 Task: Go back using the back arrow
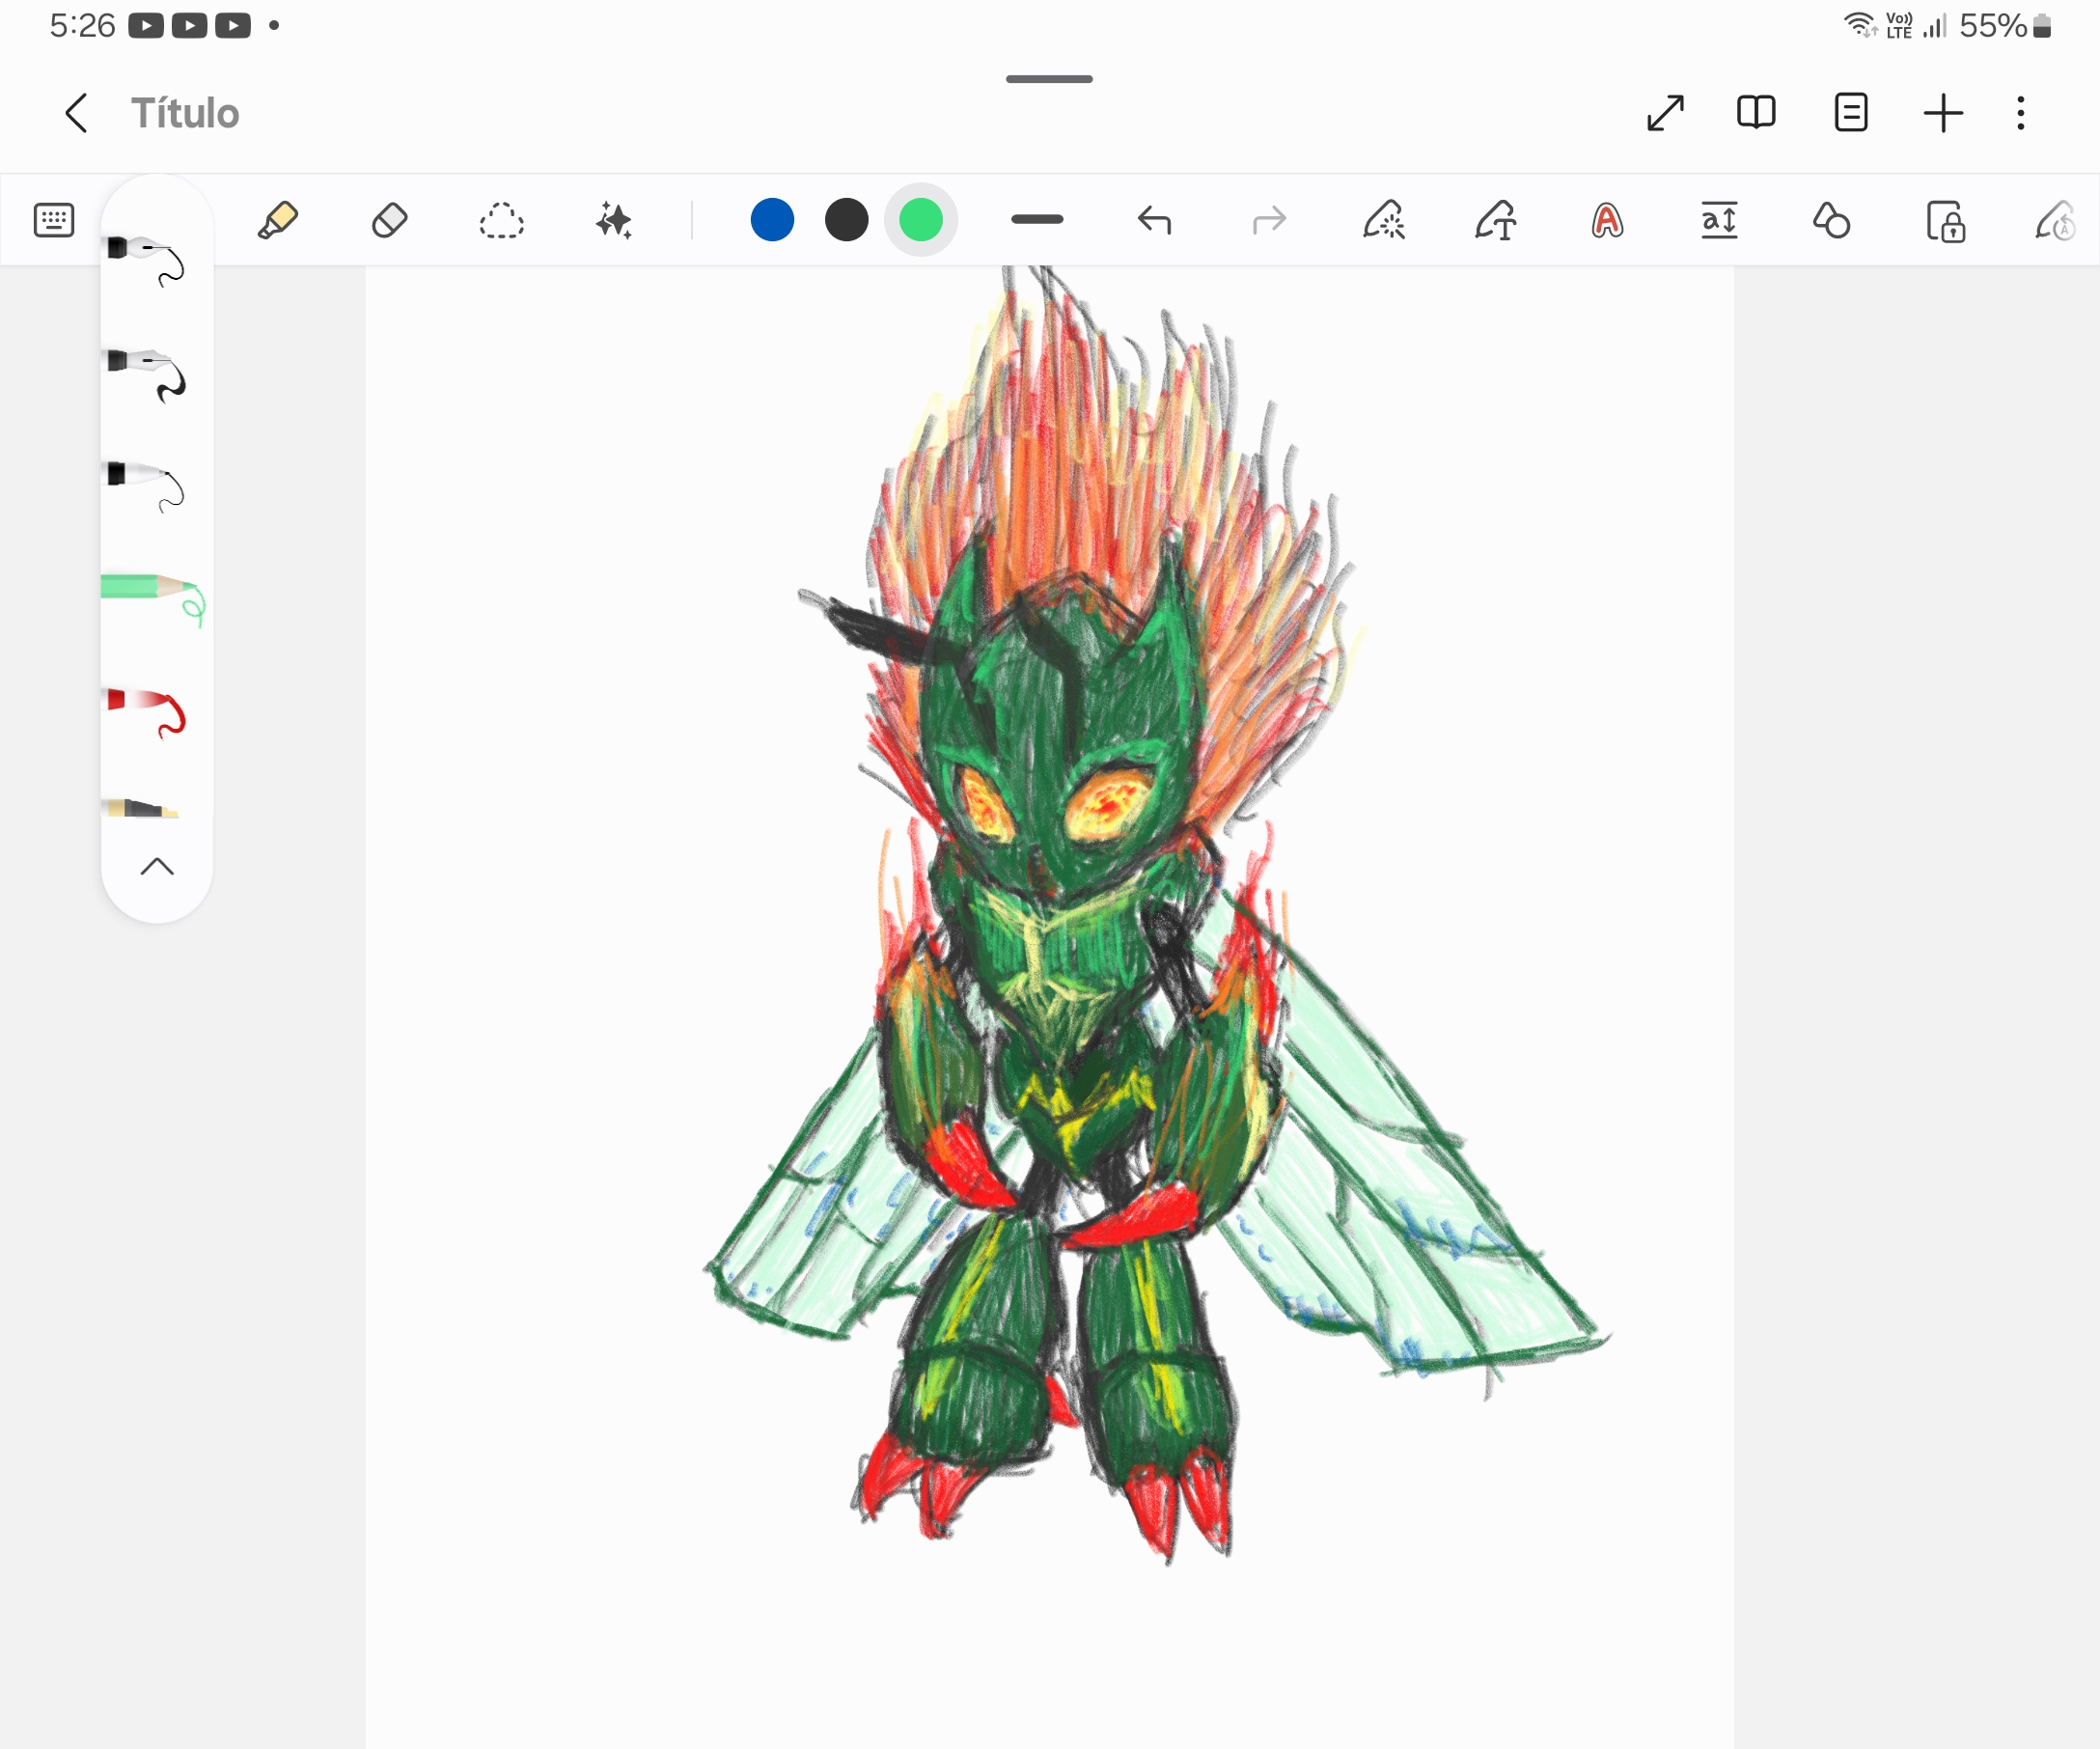click(x=77, y=113)
